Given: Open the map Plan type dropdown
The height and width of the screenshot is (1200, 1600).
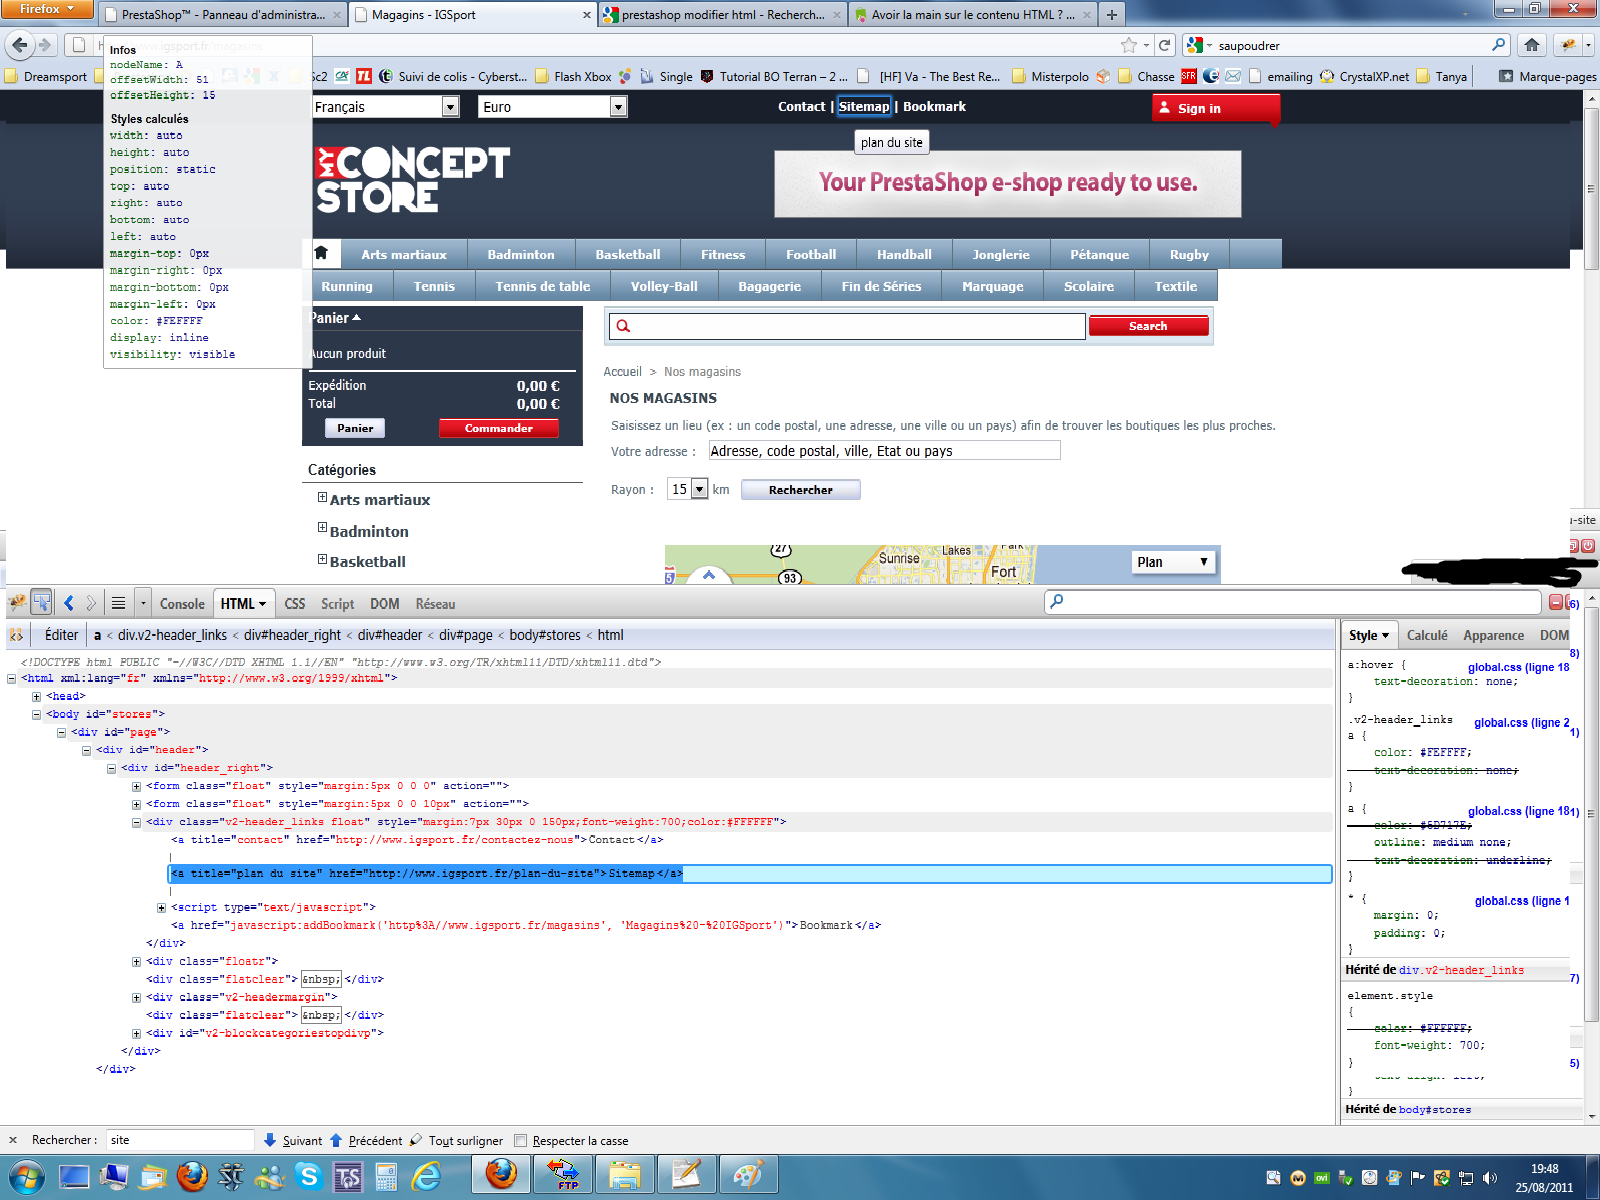Looking at the screenshot, I should click(x=1174, y=562).
